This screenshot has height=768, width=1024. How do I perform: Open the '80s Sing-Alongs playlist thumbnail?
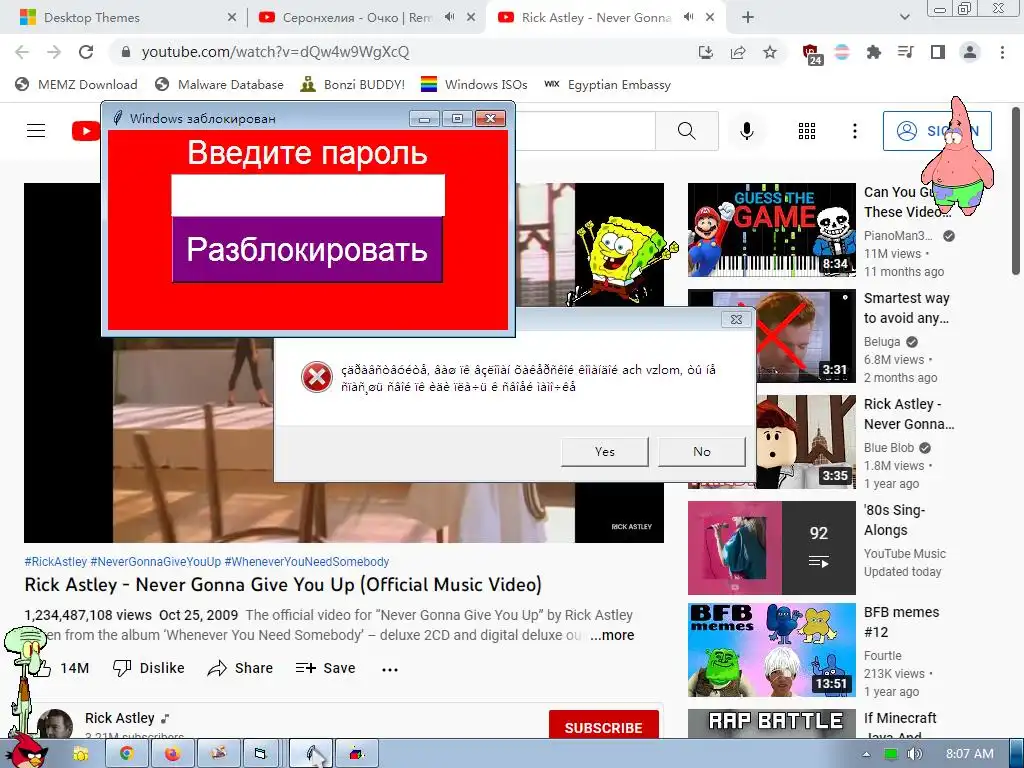click(x=771, y=548)
